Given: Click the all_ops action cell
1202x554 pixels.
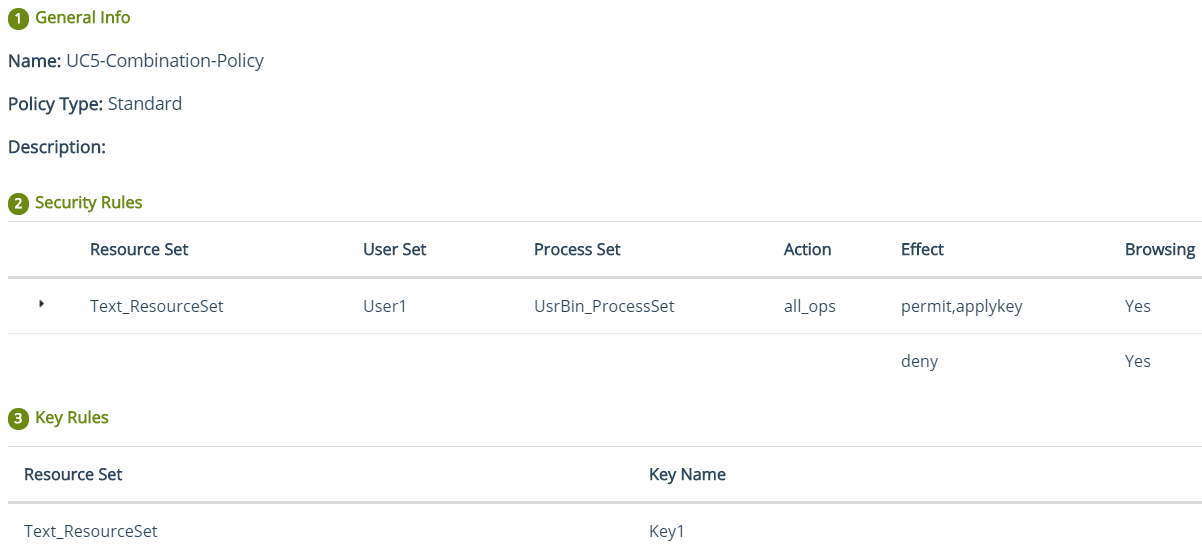Looking at the screenshot, I should pyautogui.click(x=809, y=306).
